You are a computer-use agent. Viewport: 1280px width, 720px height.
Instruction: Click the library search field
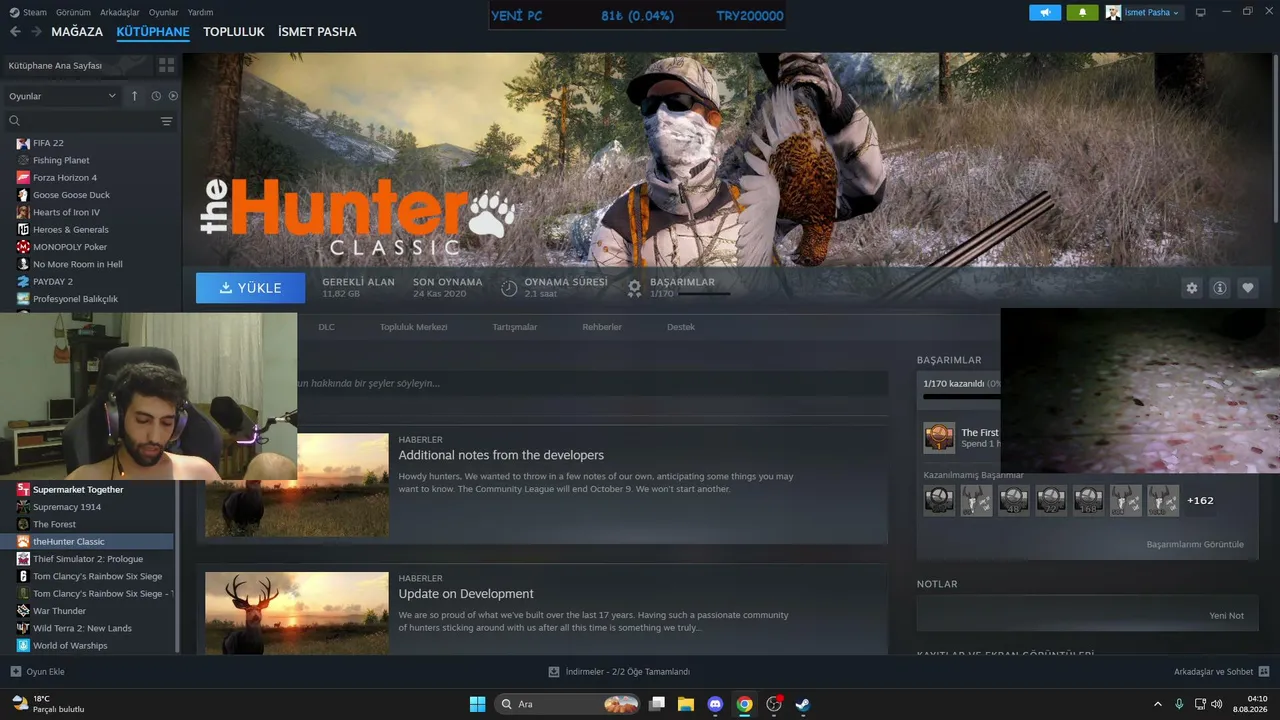tap(82, 121)
